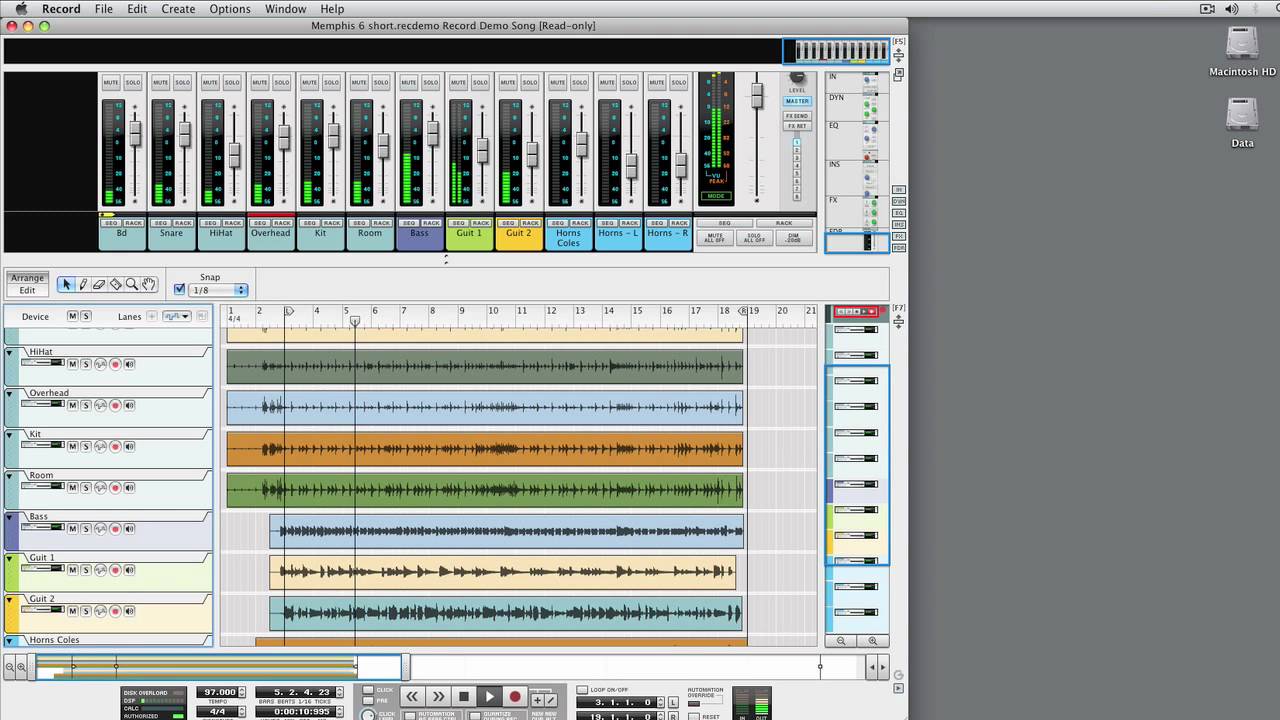The height and width of the screenshot is (720, 1280).
Task: Click the left locator L button
Action: pyautogui.click(x=673, y=703)
